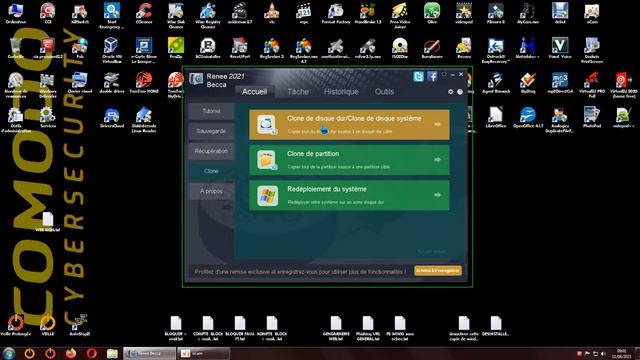Open the LibreOffice desktop shortcut

(496, 117)
